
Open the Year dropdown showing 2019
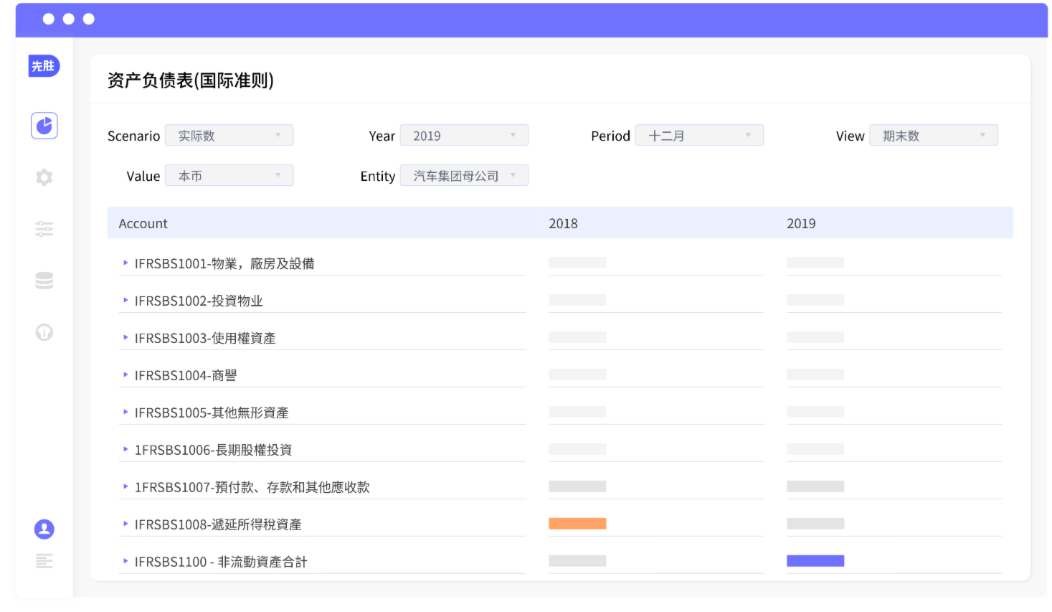pos(464,136)
